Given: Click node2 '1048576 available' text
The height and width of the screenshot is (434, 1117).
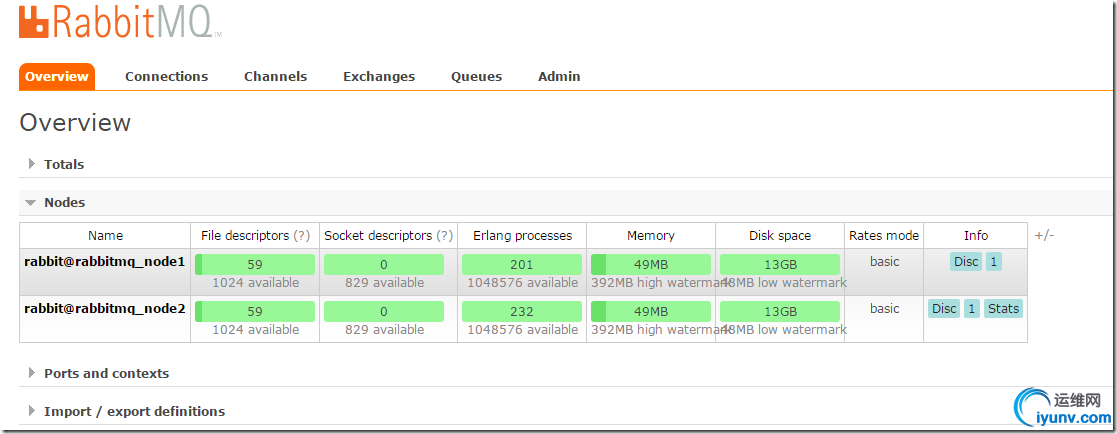Looking at the screenshot, I should (x=523, y=330).
